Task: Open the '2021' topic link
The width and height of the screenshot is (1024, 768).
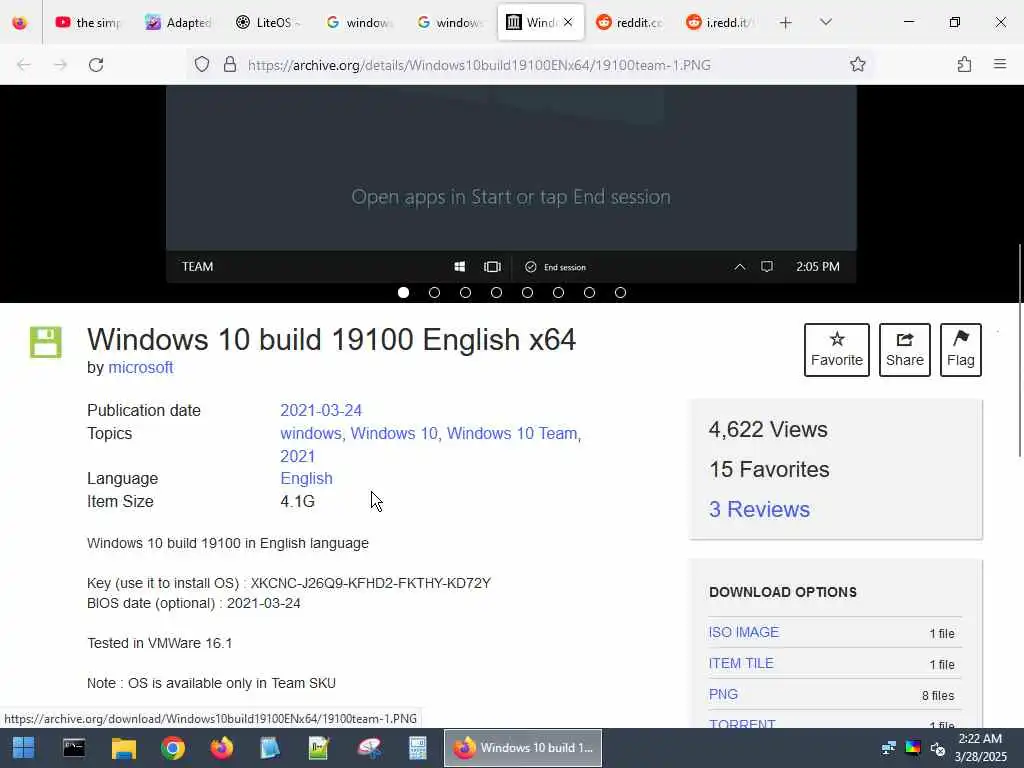Action: click(297, 456)
